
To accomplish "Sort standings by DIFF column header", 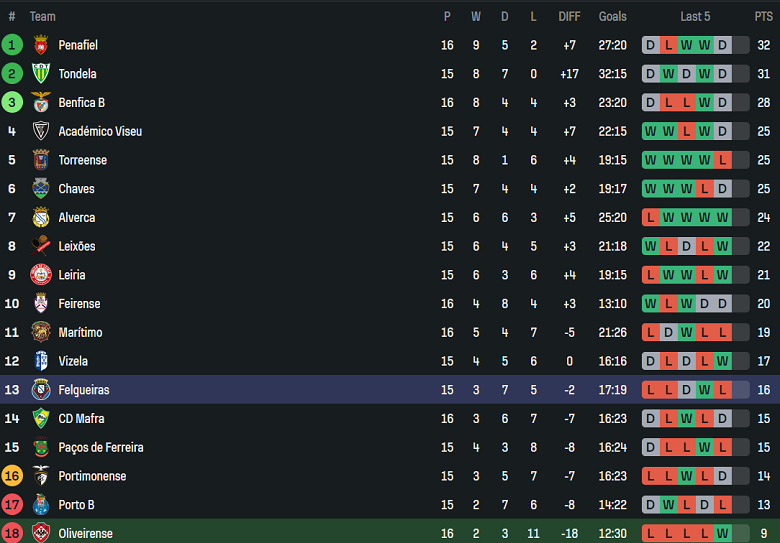I will click(569, 16).
